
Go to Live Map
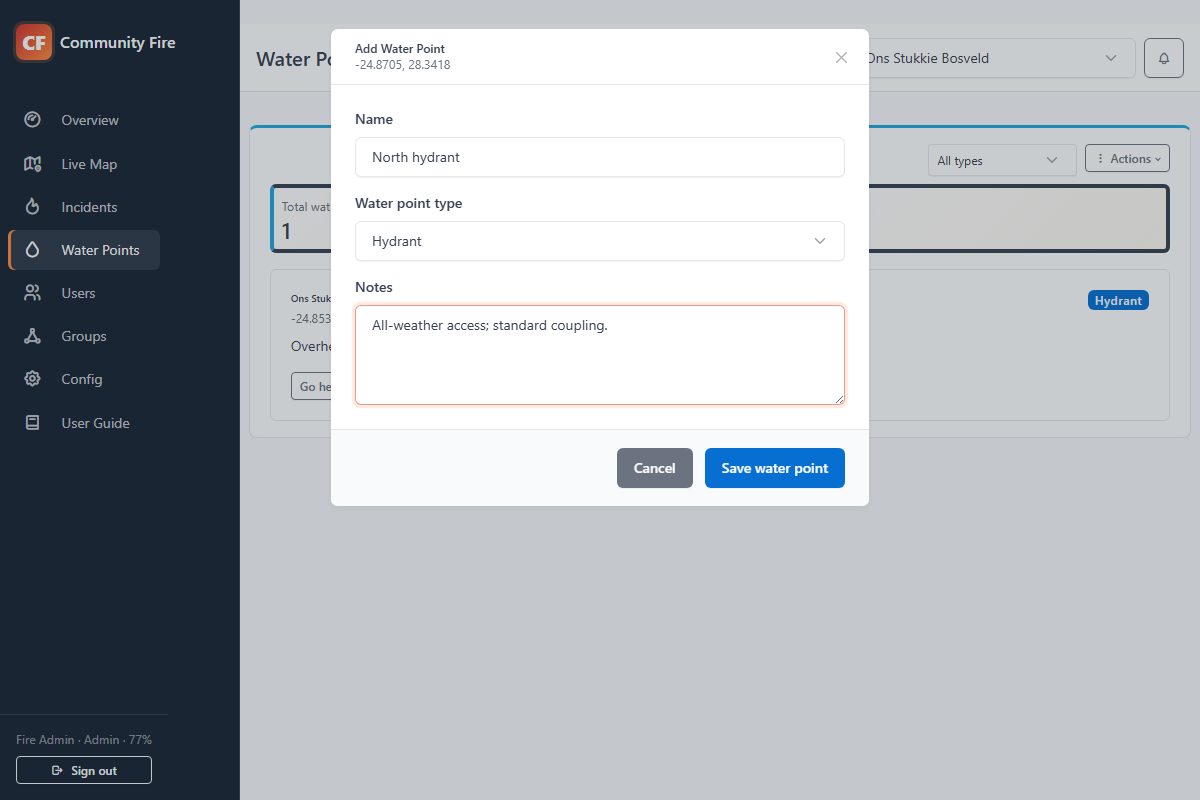tap(84, 164)
